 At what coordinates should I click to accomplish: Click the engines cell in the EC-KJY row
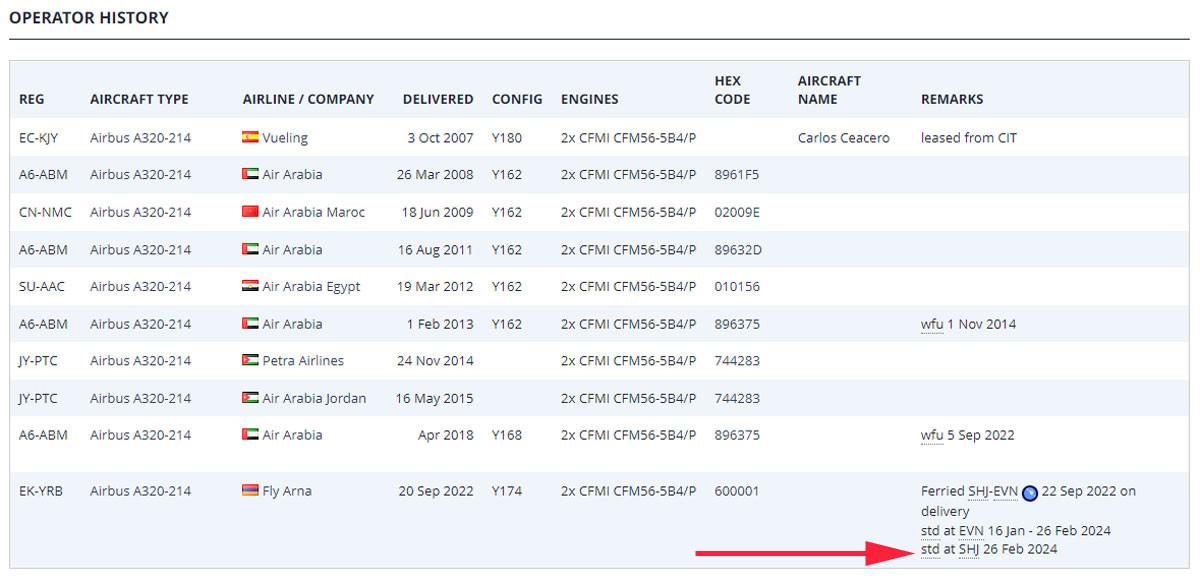tap(628, 137)
